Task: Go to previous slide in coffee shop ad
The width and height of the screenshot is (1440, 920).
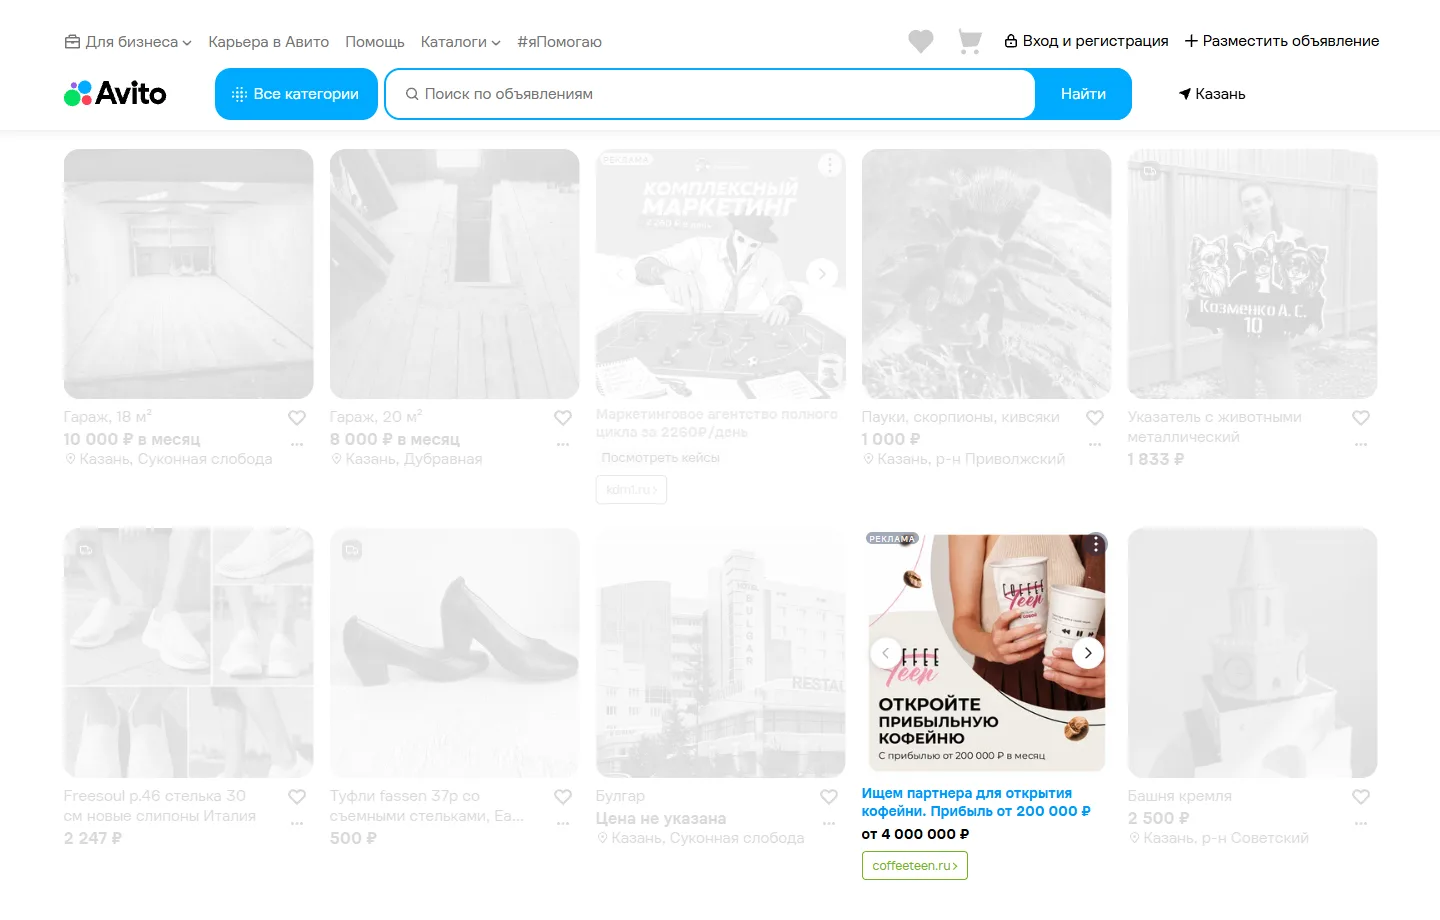Action: click(885, 653)
